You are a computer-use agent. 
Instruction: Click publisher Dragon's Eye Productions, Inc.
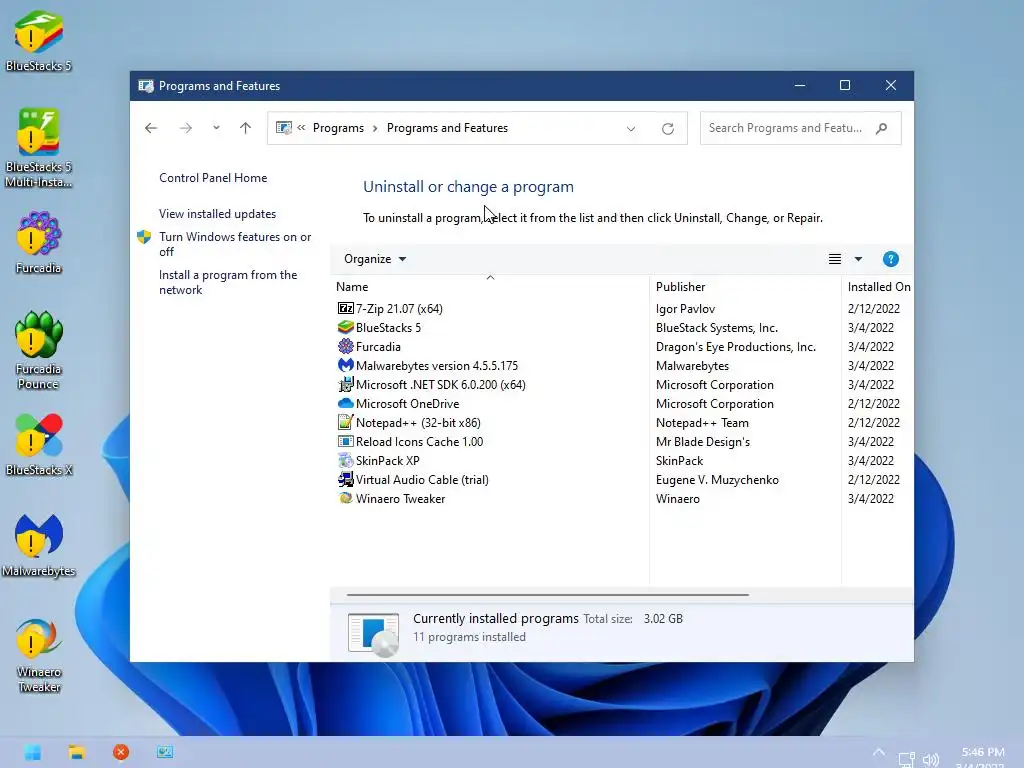click(x=736, y=347)
